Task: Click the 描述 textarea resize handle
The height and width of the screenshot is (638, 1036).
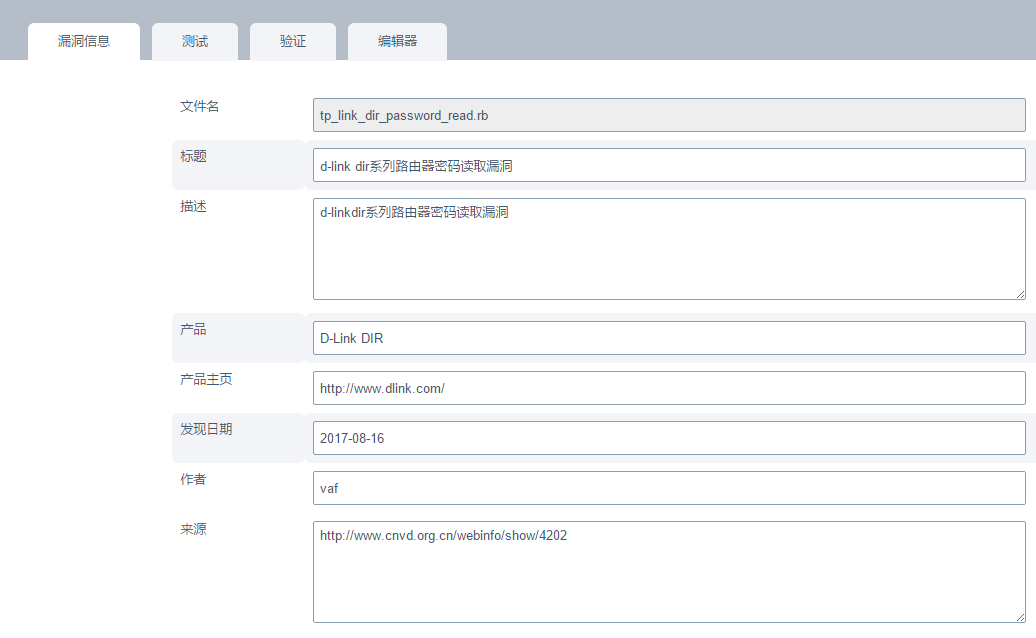Action: click(x=1020, y=295)
